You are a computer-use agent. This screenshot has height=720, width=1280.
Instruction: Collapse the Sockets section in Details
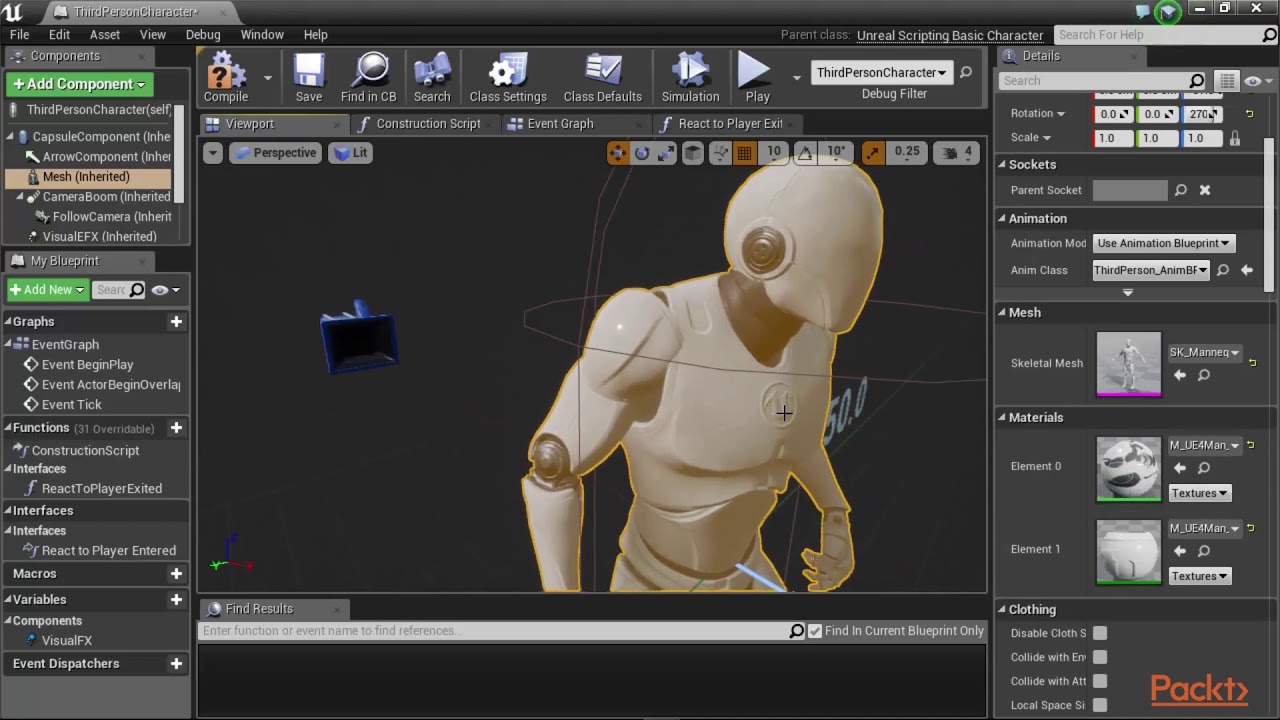tap(1002, 164)
